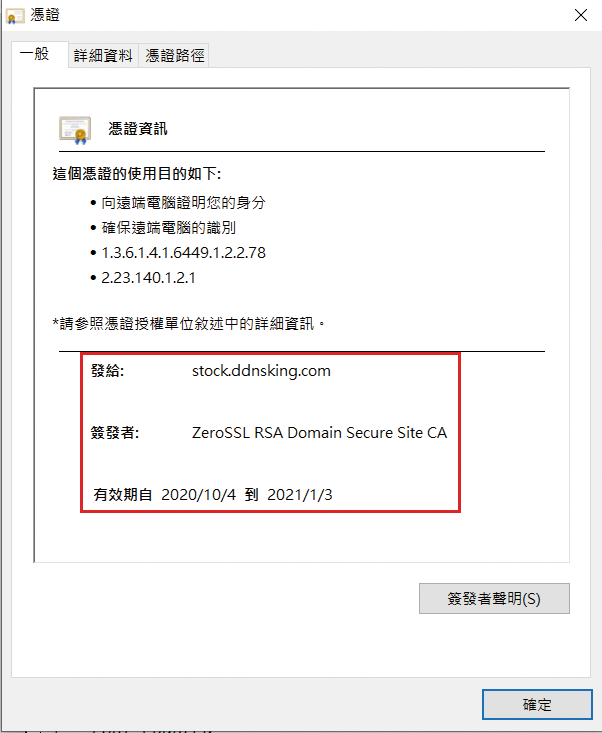Screen dimensions: 602x733
Task: Switch to the 一般 tab
Action: 35,54
